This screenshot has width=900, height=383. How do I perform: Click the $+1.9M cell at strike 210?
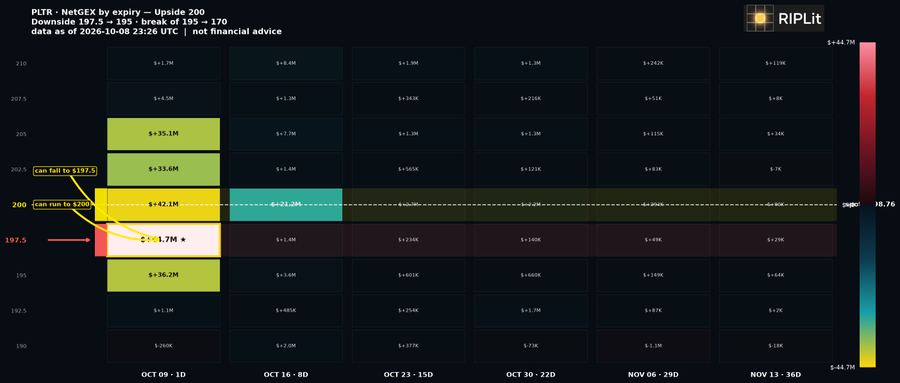coord(408,63)
